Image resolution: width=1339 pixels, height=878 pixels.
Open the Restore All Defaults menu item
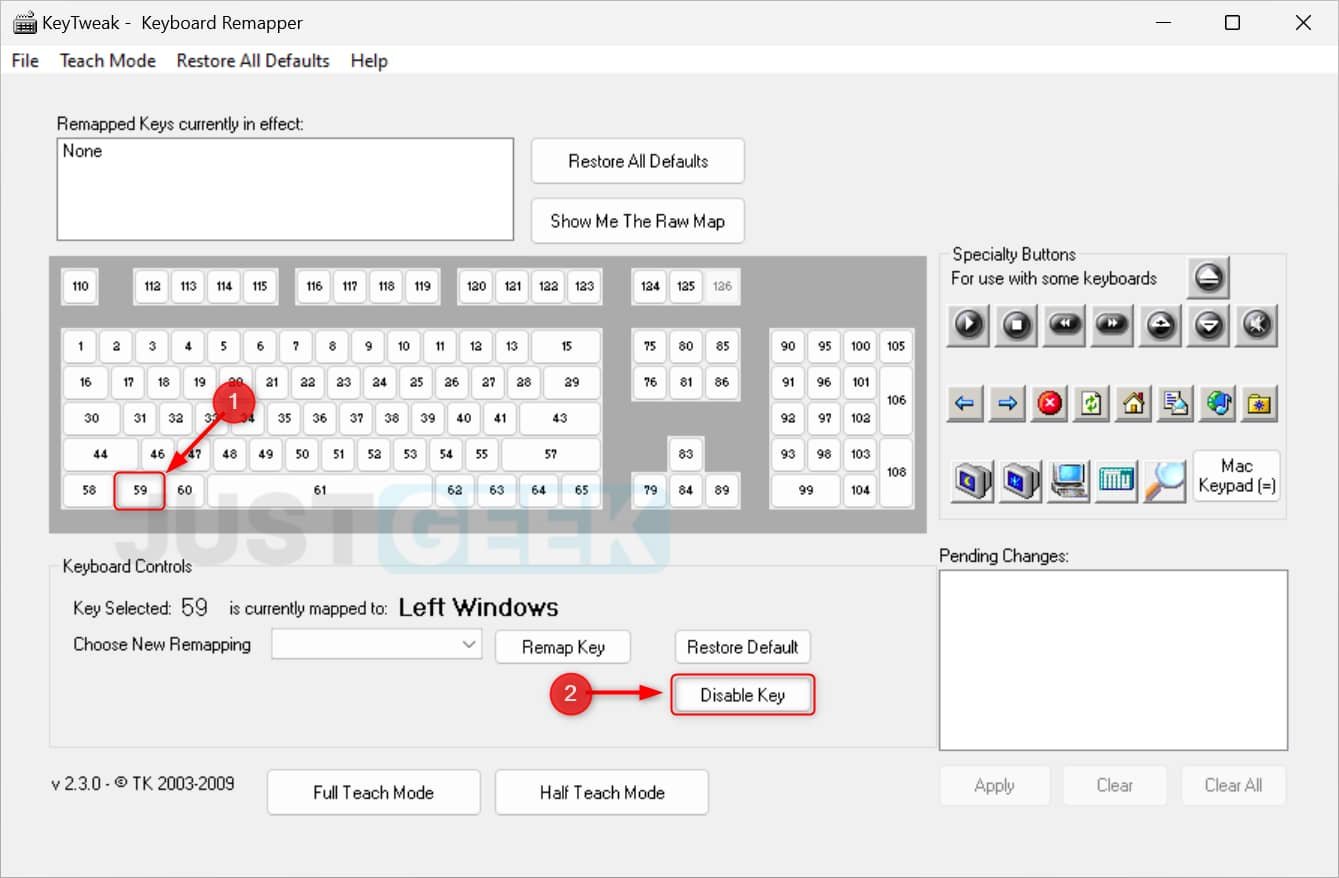click(x=253, y=61)
